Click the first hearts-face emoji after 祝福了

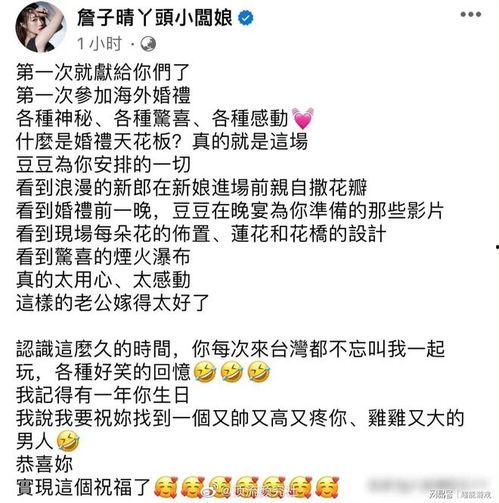click(x=166, y=488)
